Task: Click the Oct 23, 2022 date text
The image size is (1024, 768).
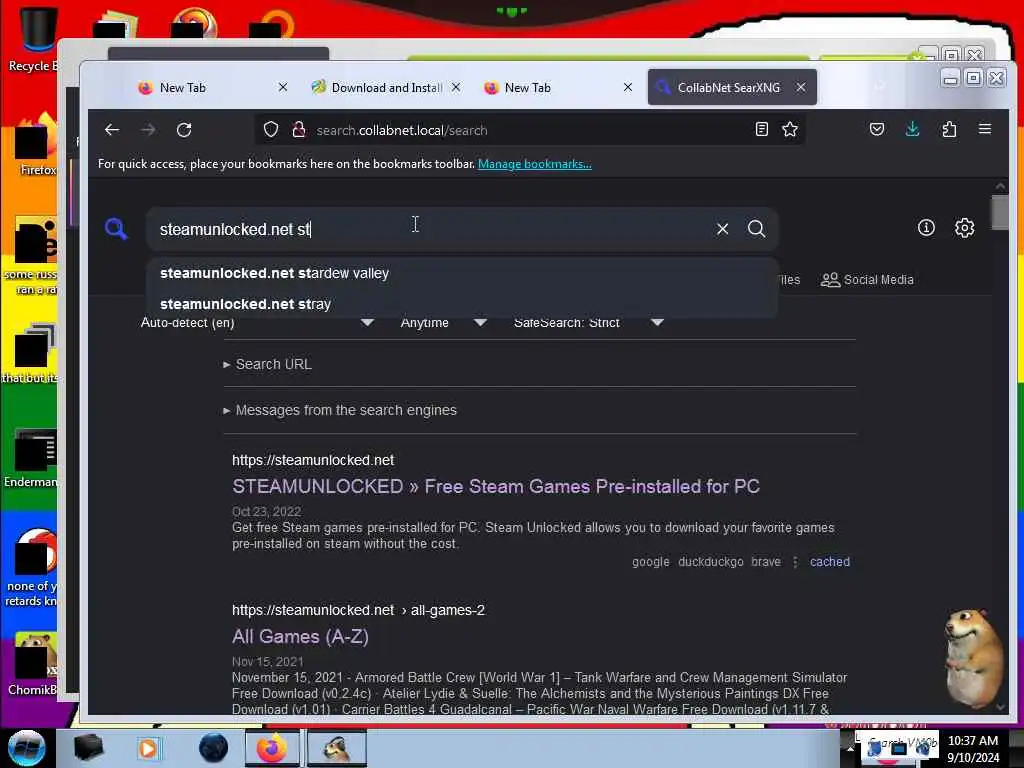Action: click(x=266, y=511)
